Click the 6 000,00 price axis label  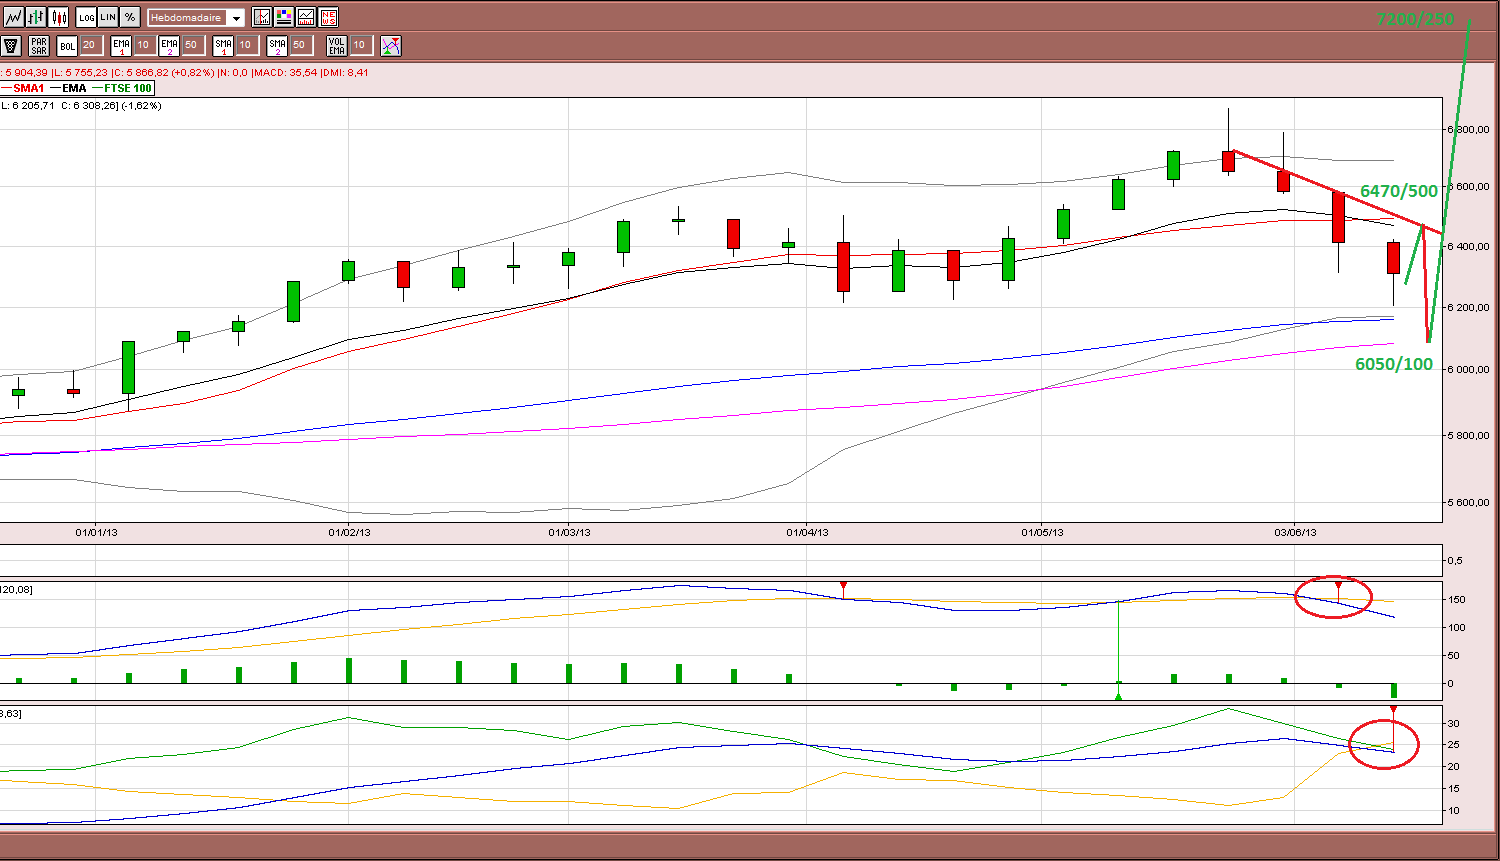(x=1469, y=369)
